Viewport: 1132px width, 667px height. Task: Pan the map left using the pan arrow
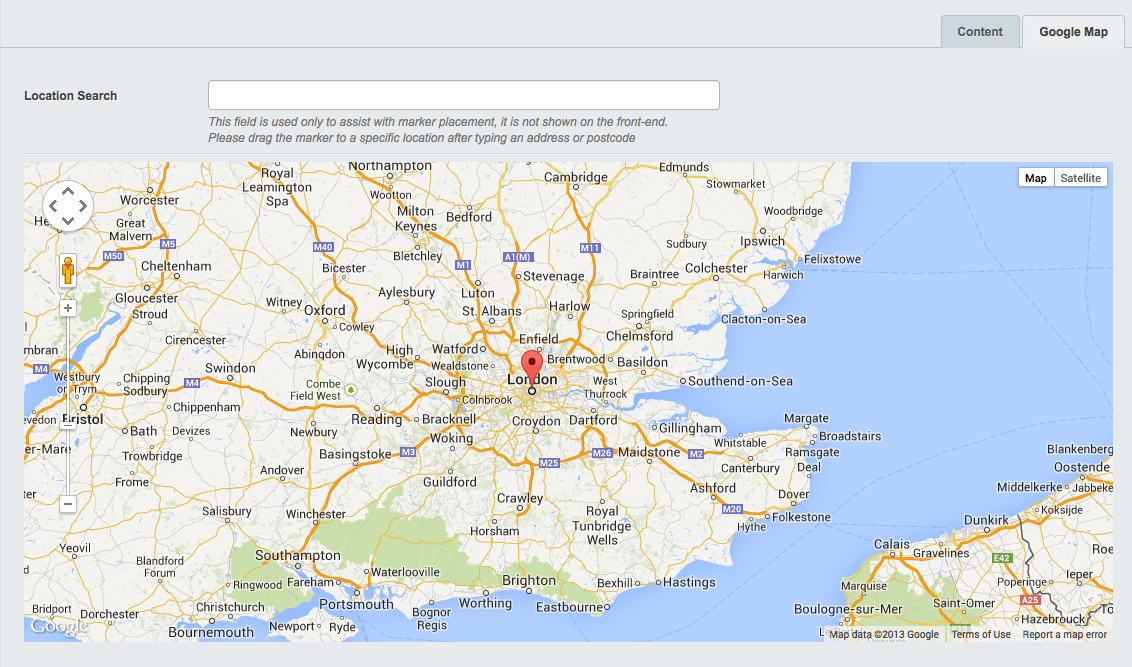tap(53, 206)
